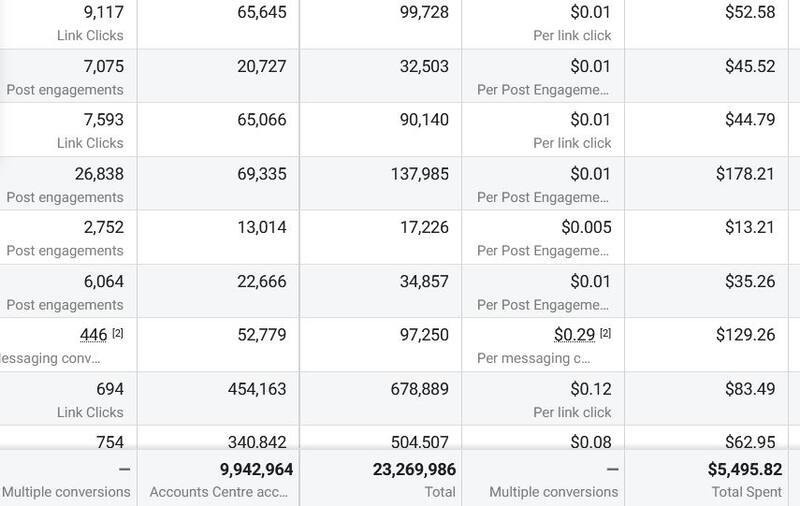Image resolution: width=800 pixels, height=506 pixels.
Task: Click the [2] footnote marker beside $0.29
Action: pos(606,333)
